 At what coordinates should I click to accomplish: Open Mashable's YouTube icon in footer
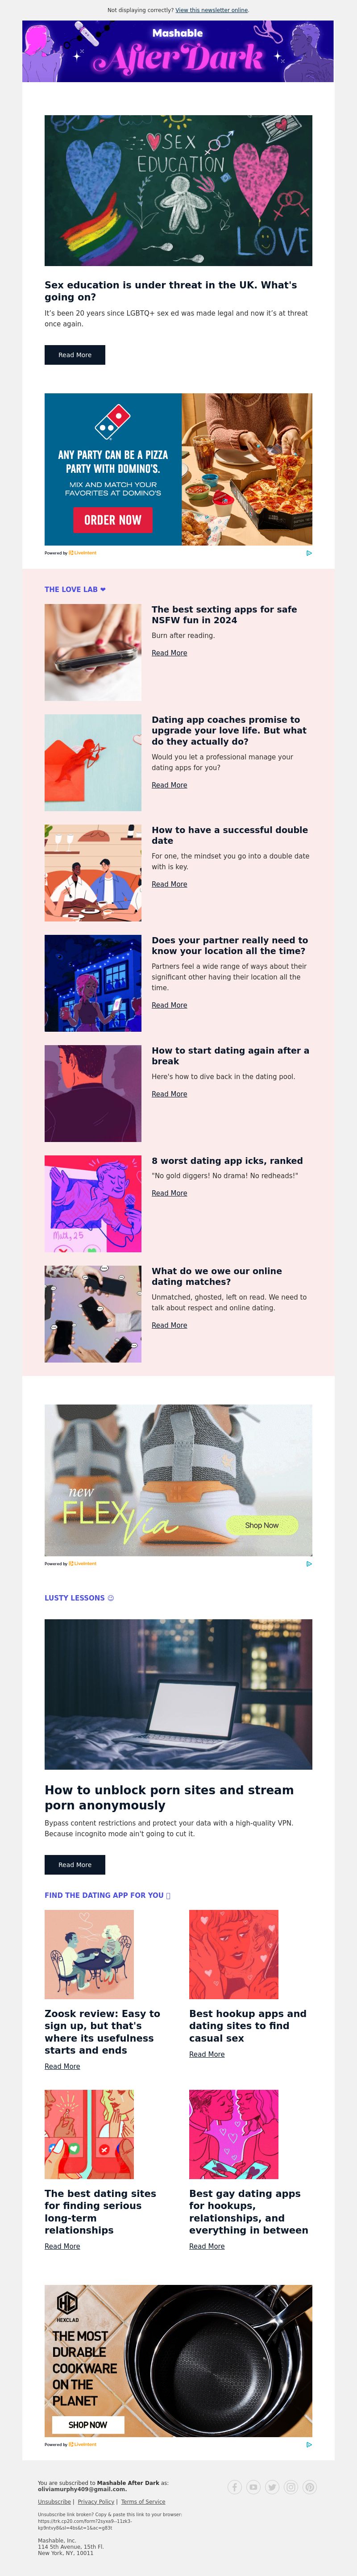click(x=253, y=2487)
